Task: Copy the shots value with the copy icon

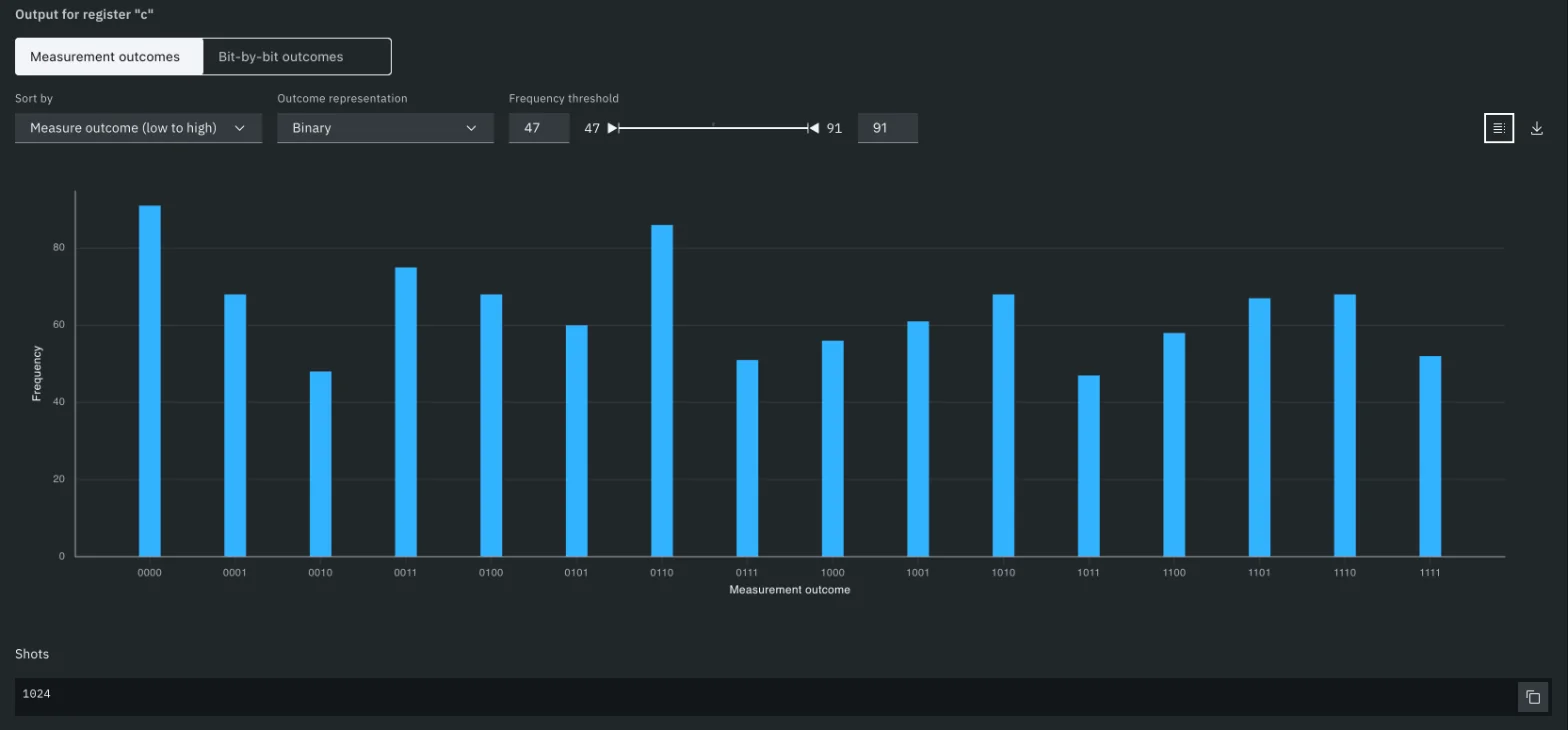Action: click(1533, 697)
